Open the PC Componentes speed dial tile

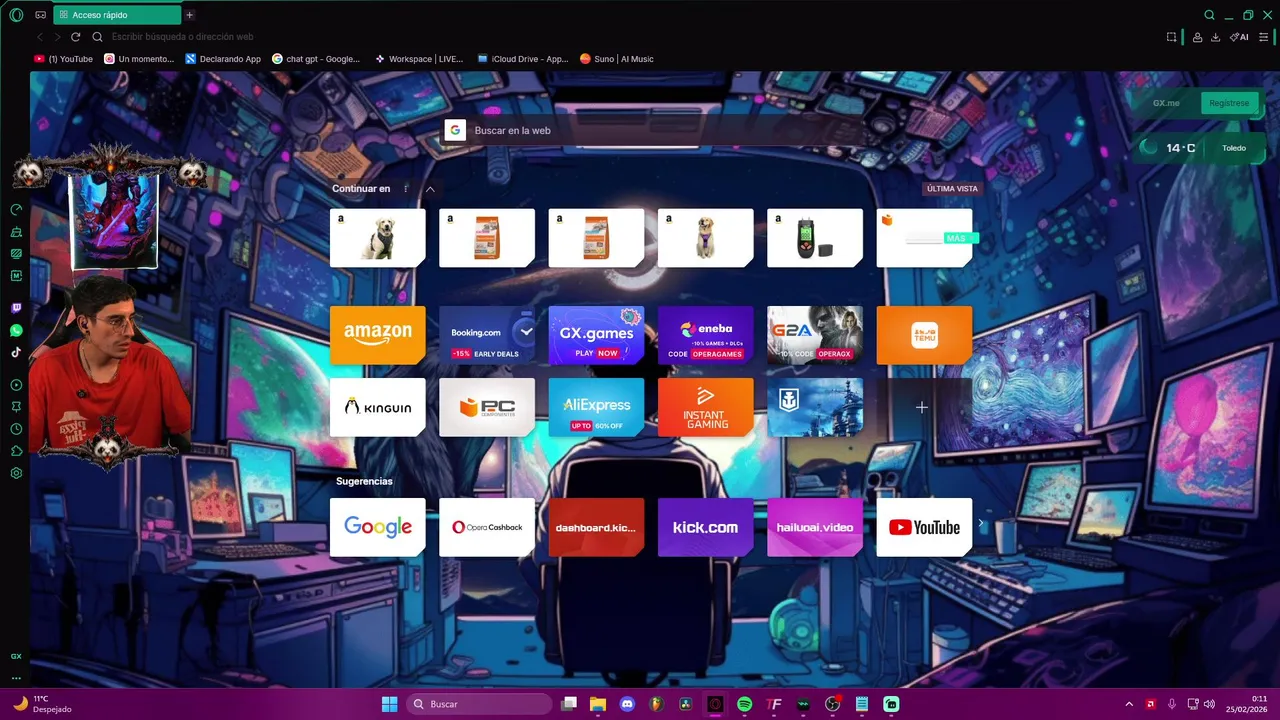click(487, 407)
